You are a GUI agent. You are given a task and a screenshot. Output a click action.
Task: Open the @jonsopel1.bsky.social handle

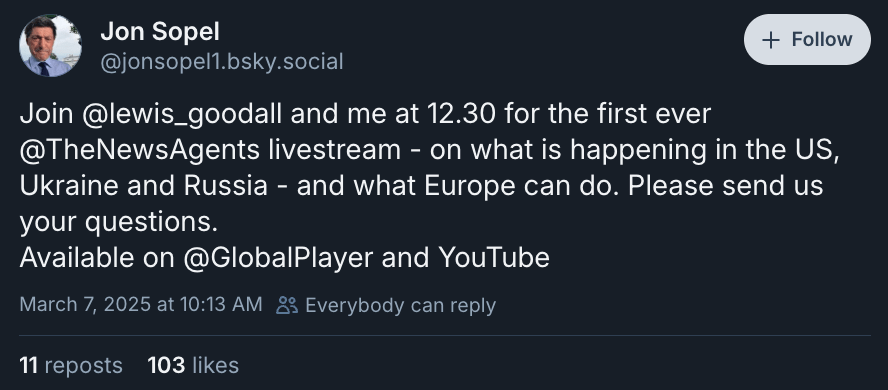221,62
